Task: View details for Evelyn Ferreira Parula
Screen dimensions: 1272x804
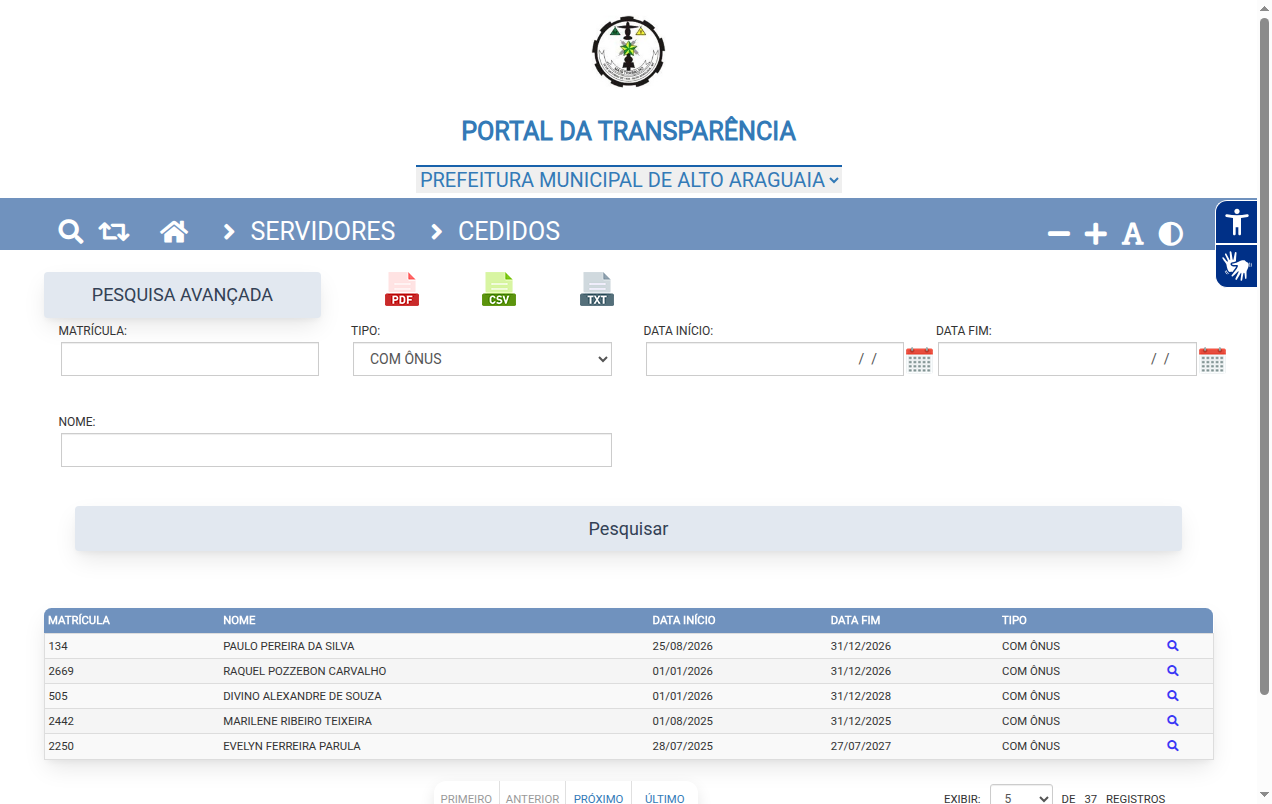Action: pos(1173,746)
